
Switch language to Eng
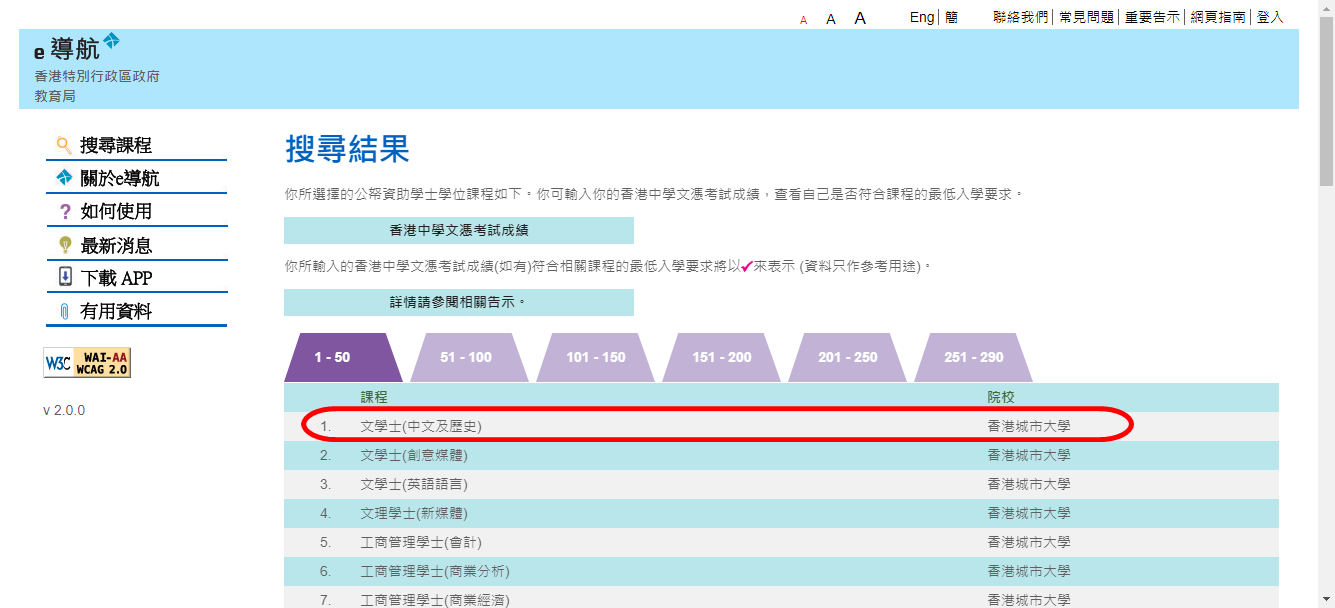pos(922,17)
